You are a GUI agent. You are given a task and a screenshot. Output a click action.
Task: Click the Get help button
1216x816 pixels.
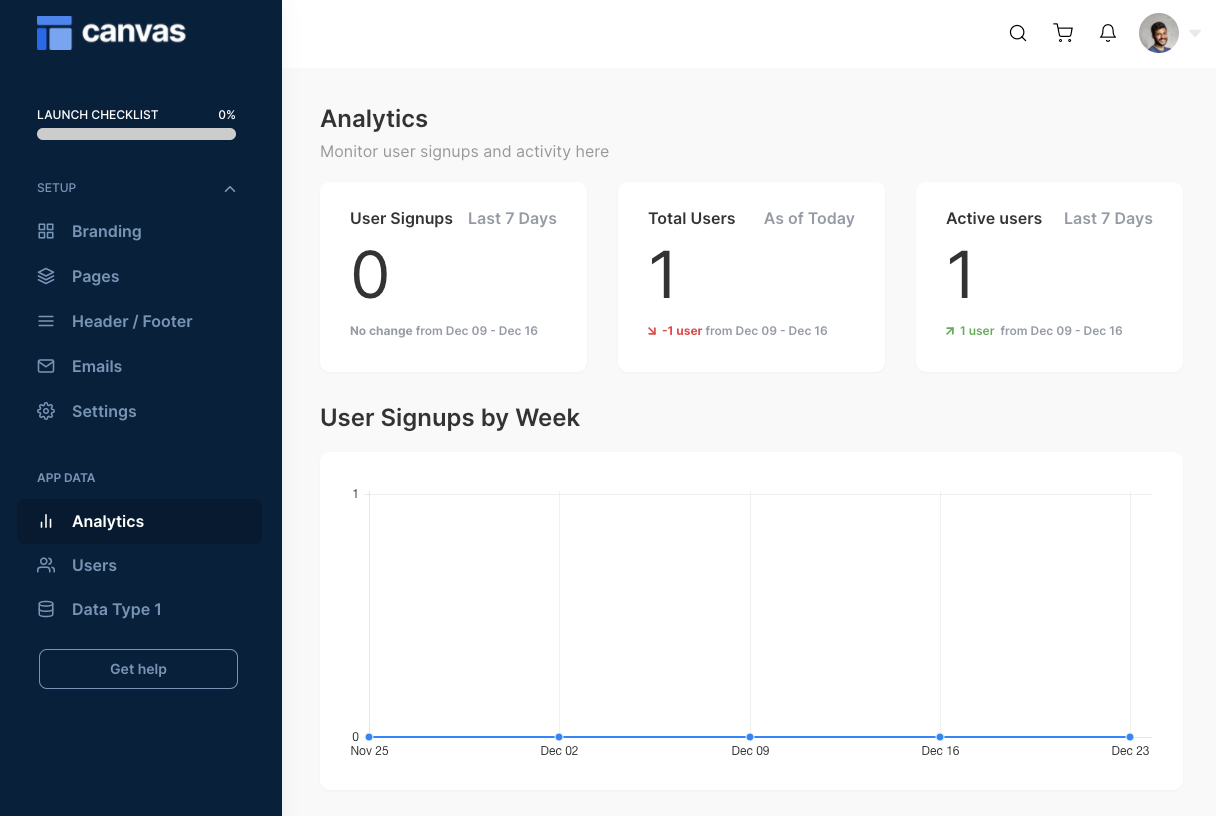click(138, 669)
